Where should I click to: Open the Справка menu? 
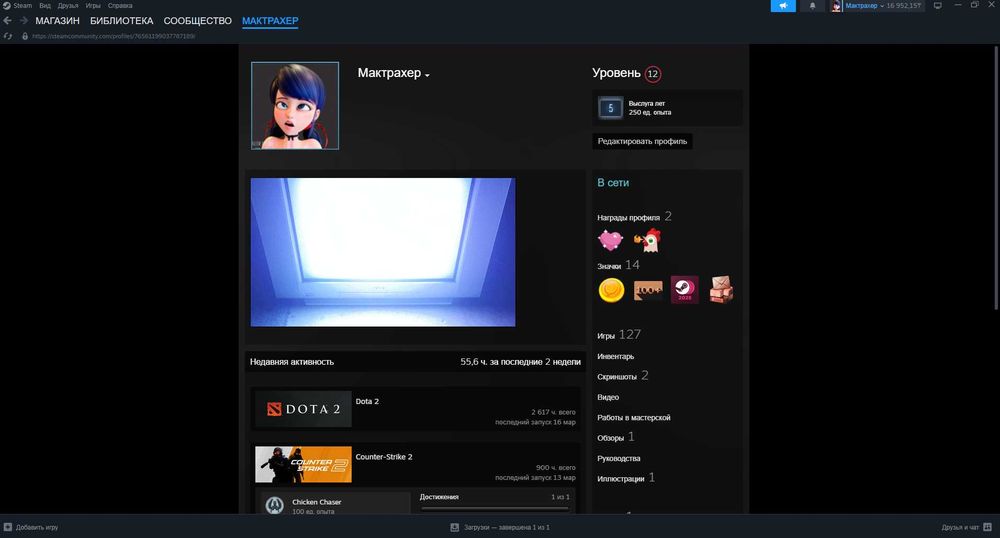point(120,5)
